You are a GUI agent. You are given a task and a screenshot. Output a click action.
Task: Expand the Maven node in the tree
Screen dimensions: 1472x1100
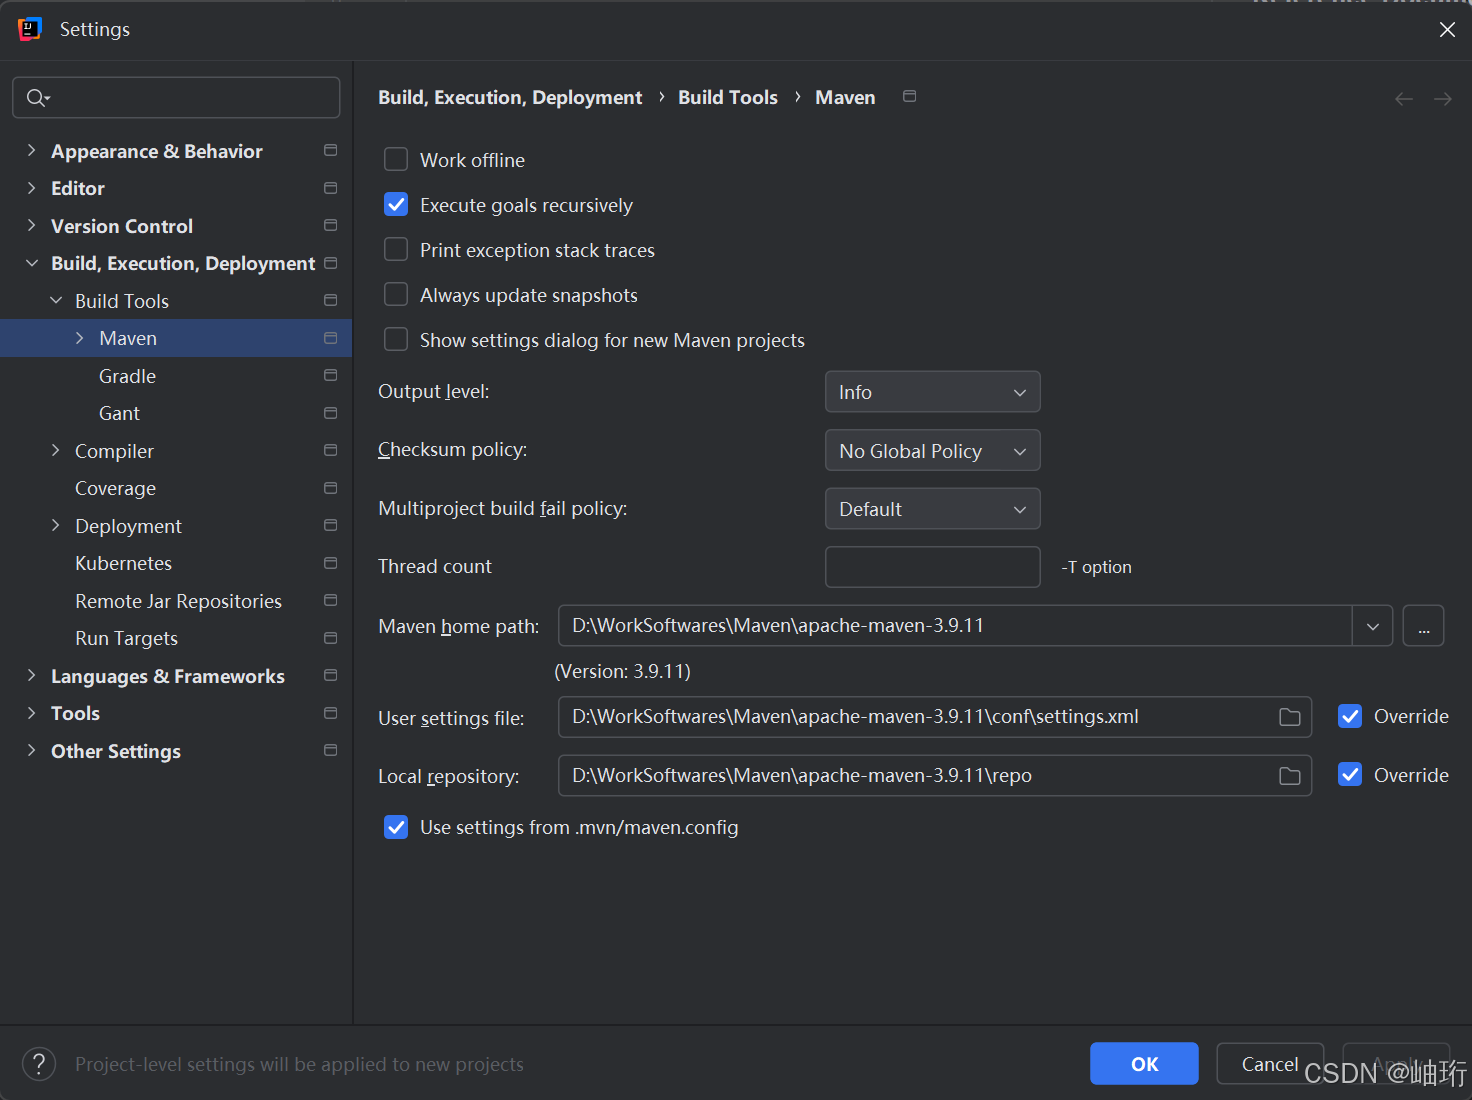[80, 338]
